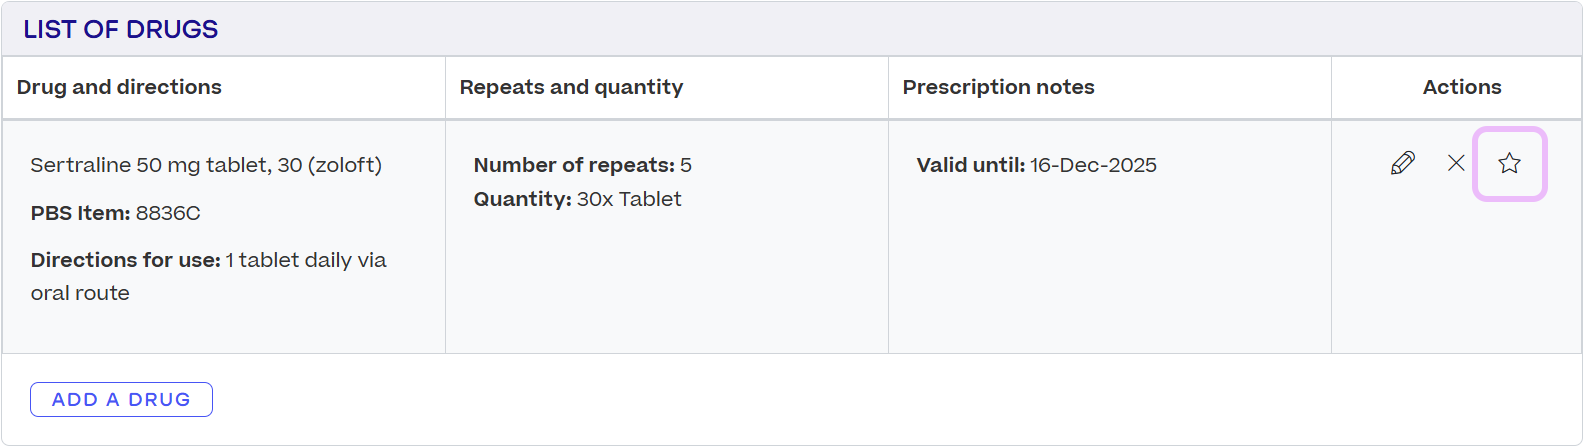1584x447 pixels.
Task: Select the Drug and directions column header
Action: pyautogui.click(x=119, y=87)
